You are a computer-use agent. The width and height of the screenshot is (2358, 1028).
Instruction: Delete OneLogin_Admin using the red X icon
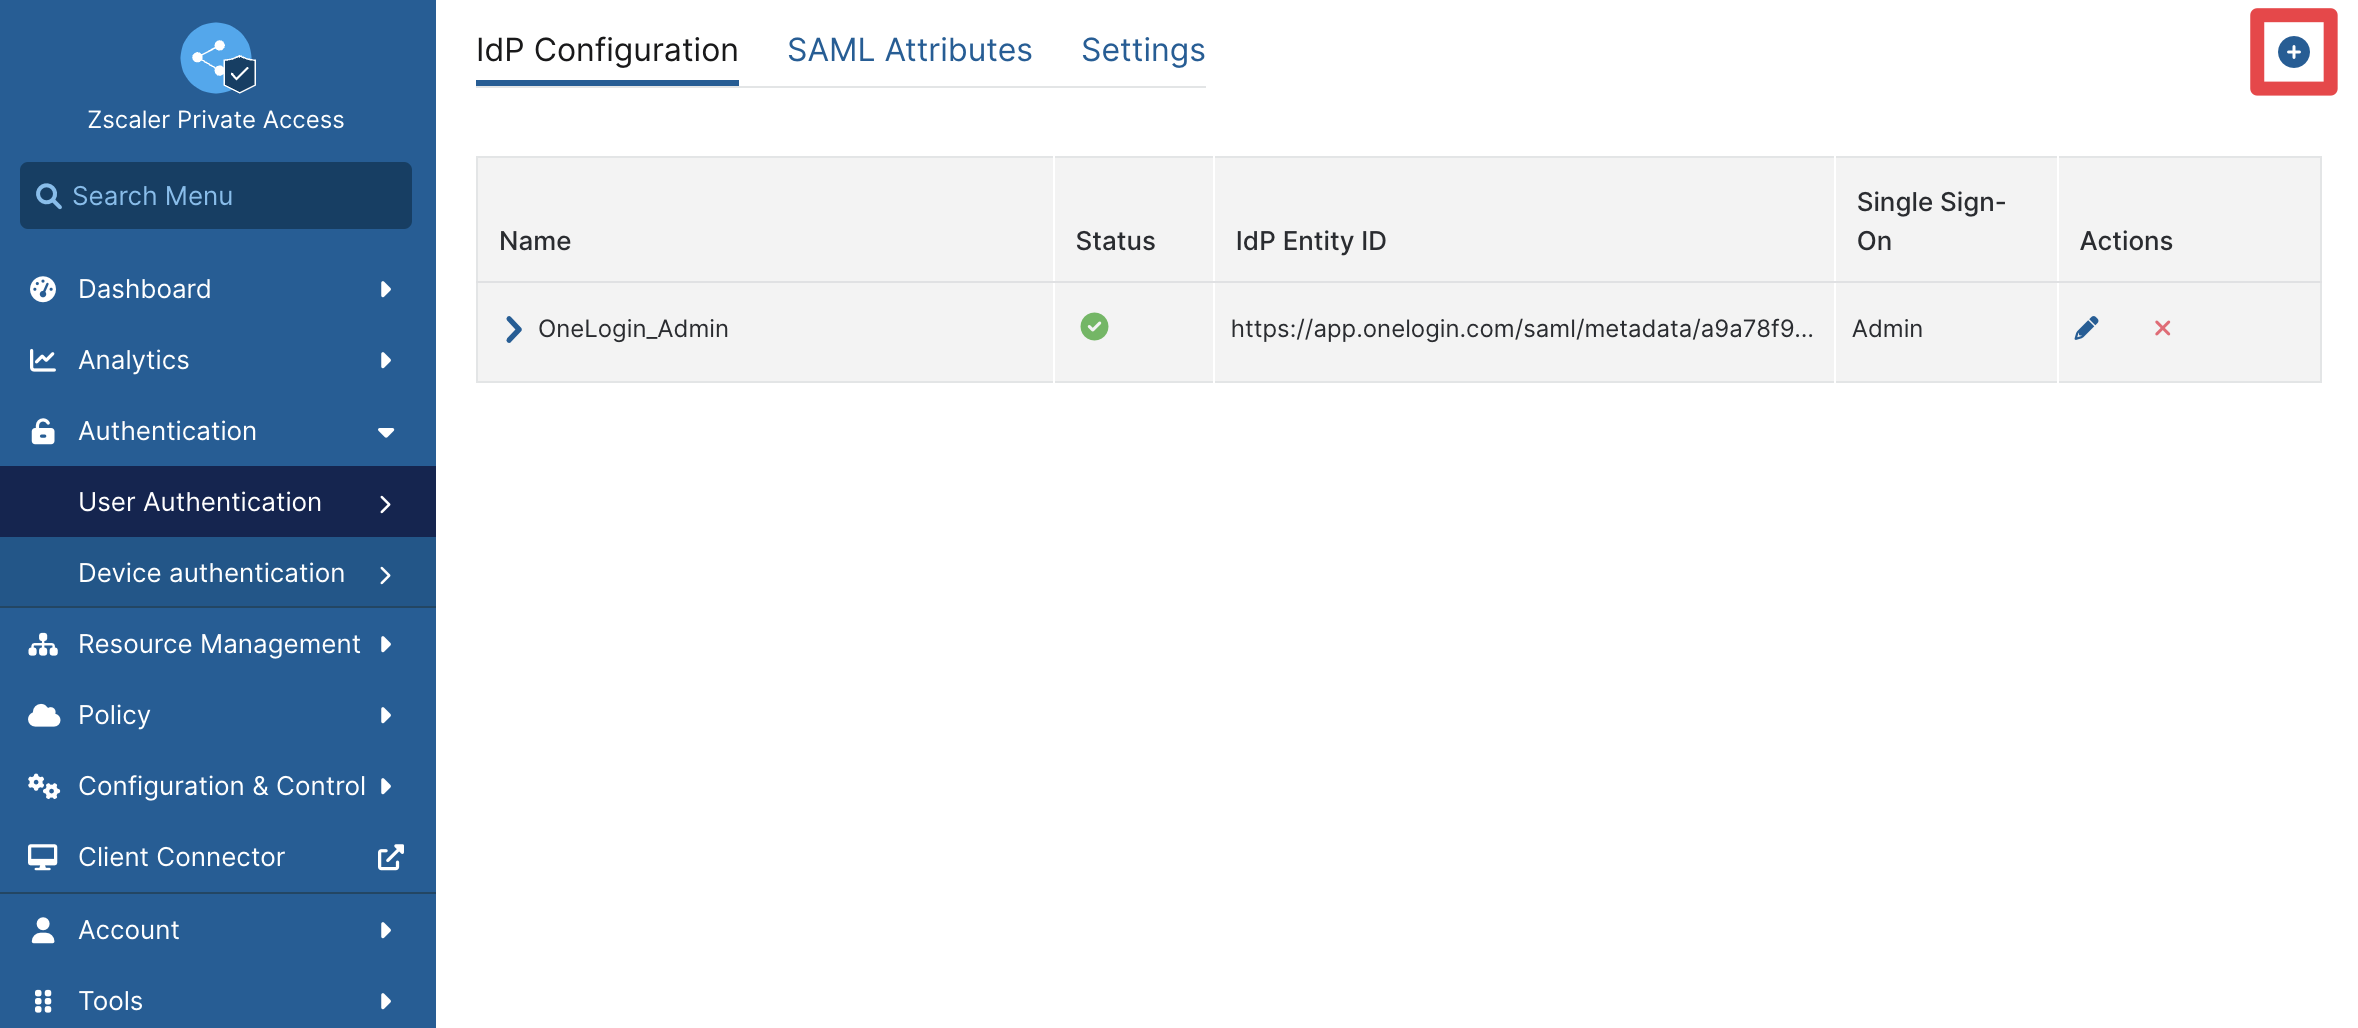(x=2162, y=328)
